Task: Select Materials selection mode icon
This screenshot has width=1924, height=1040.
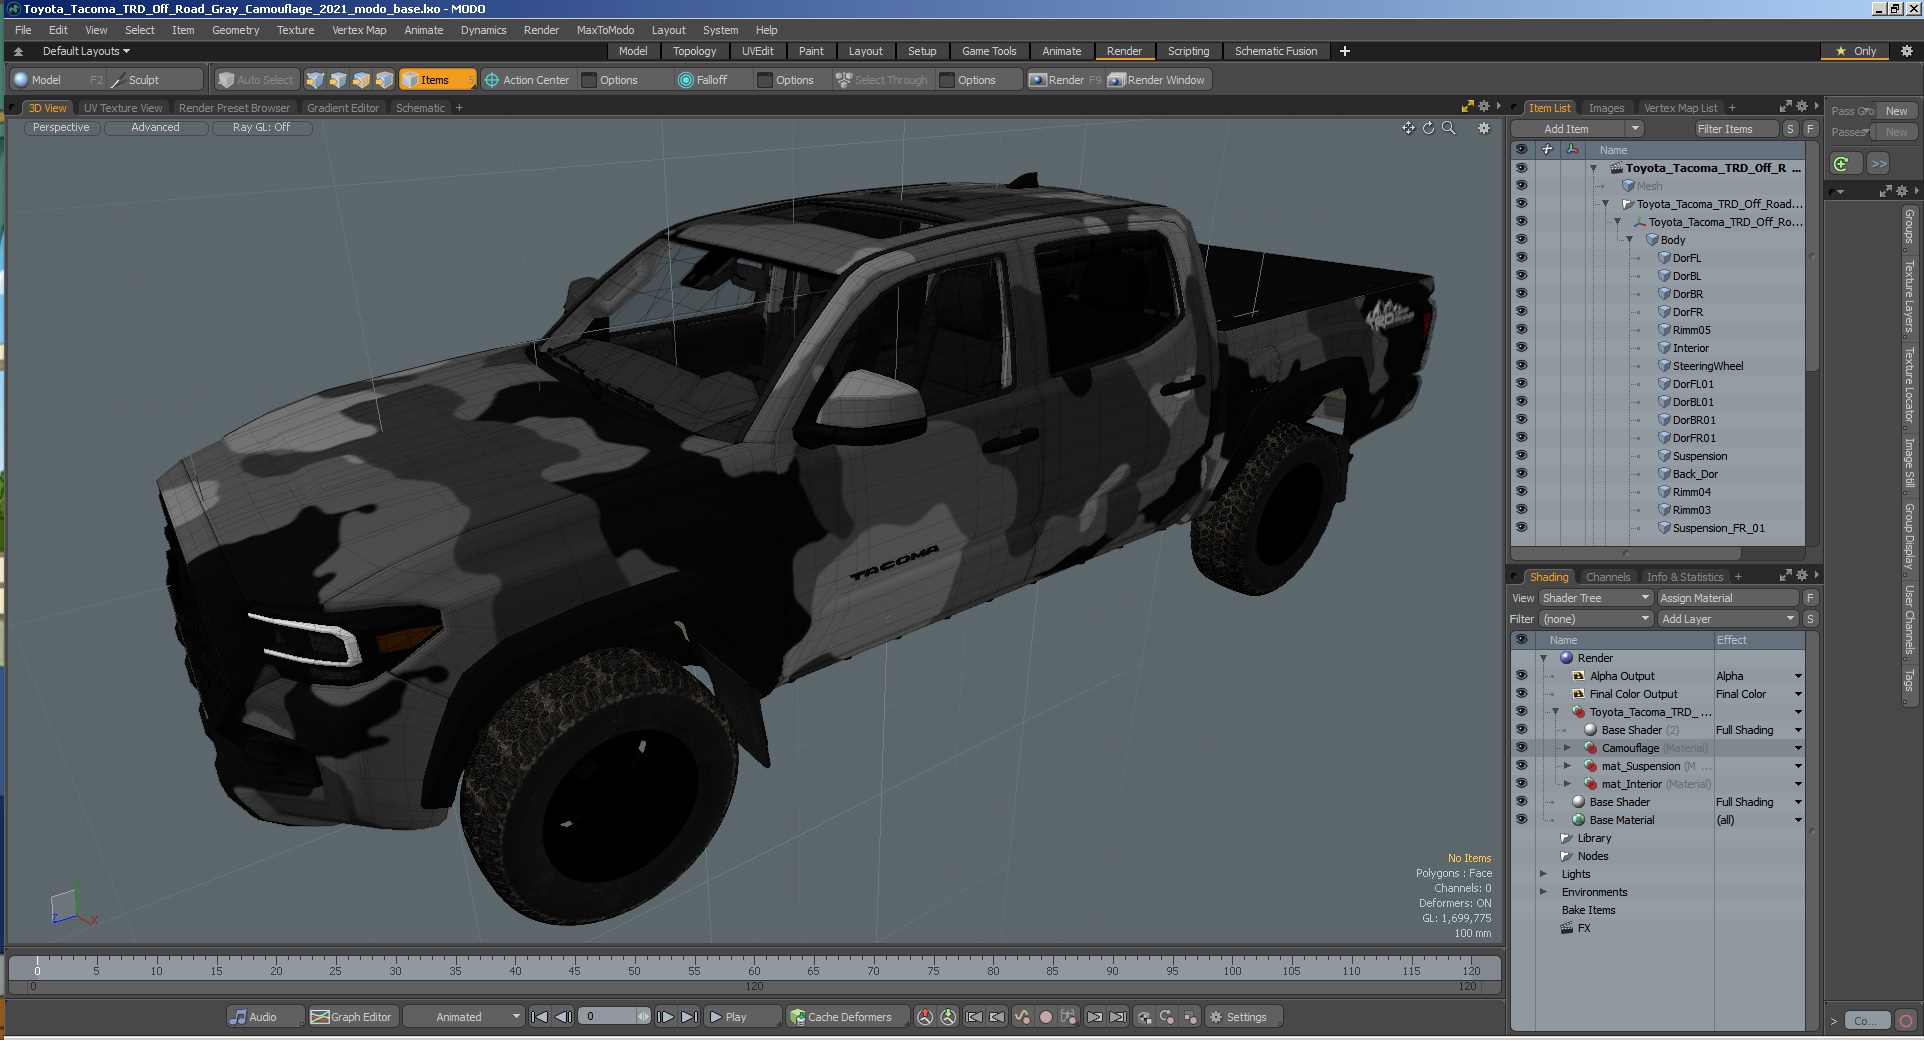Action: 384,80
